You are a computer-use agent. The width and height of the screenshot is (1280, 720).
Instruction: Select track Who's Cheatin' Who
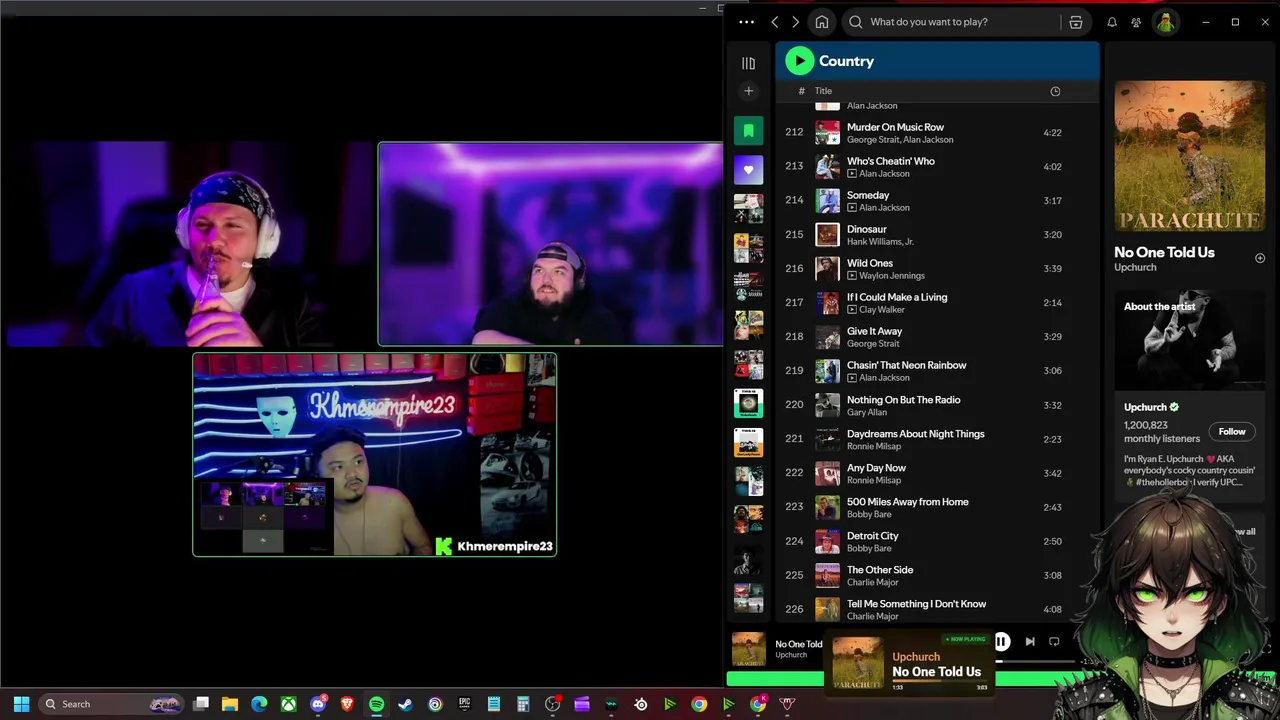click(937, 166)
